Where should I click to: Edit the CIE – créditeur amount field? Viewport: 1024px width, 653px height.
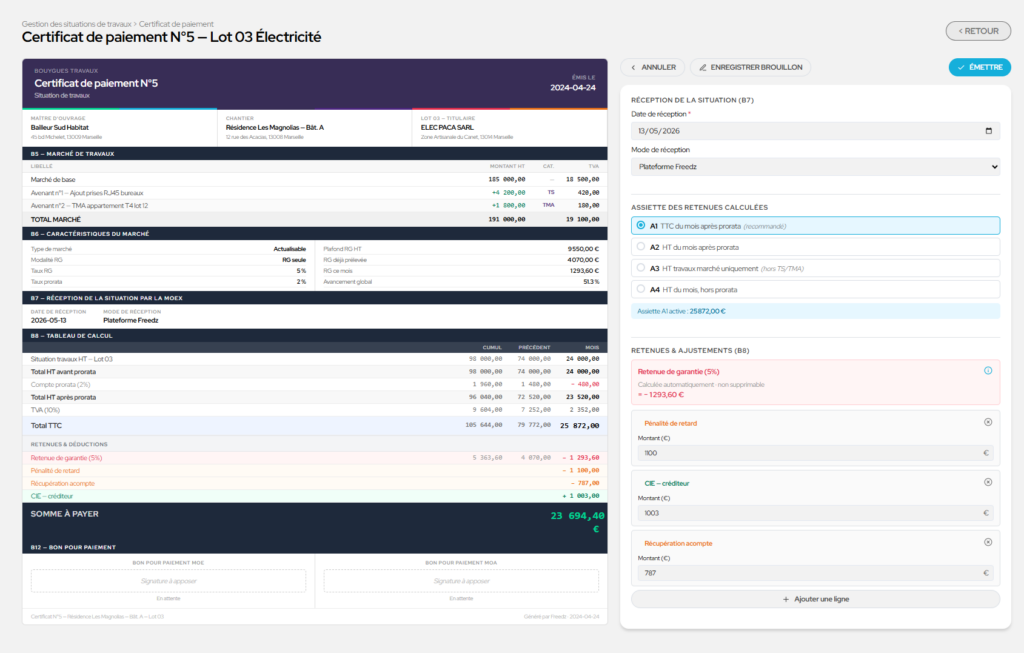click(x=815, y=513)
